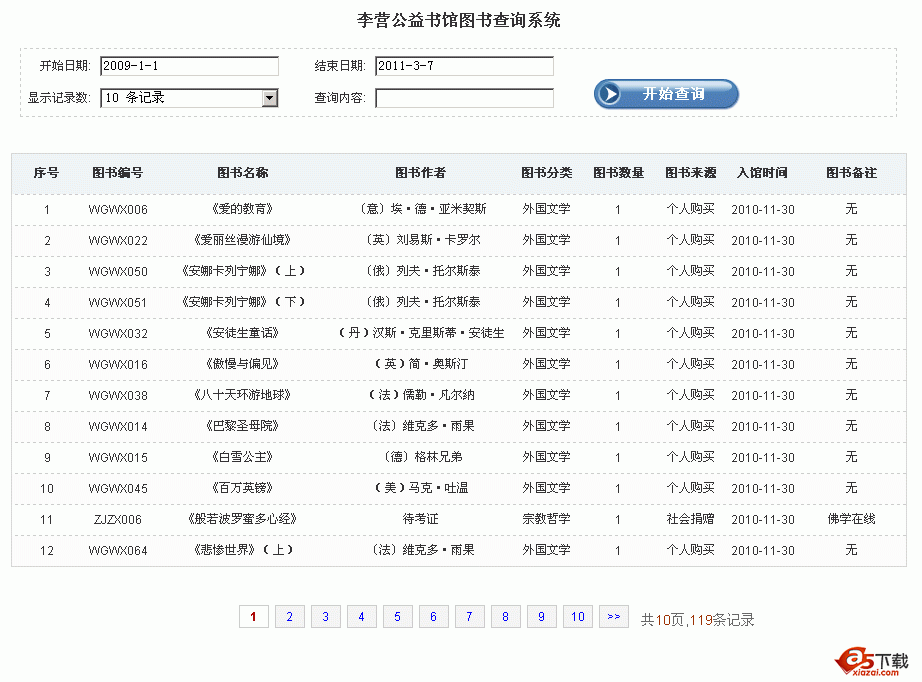The image size is (922, 682).
Task: Click the 结束日期 end date field
Action: 464,66
